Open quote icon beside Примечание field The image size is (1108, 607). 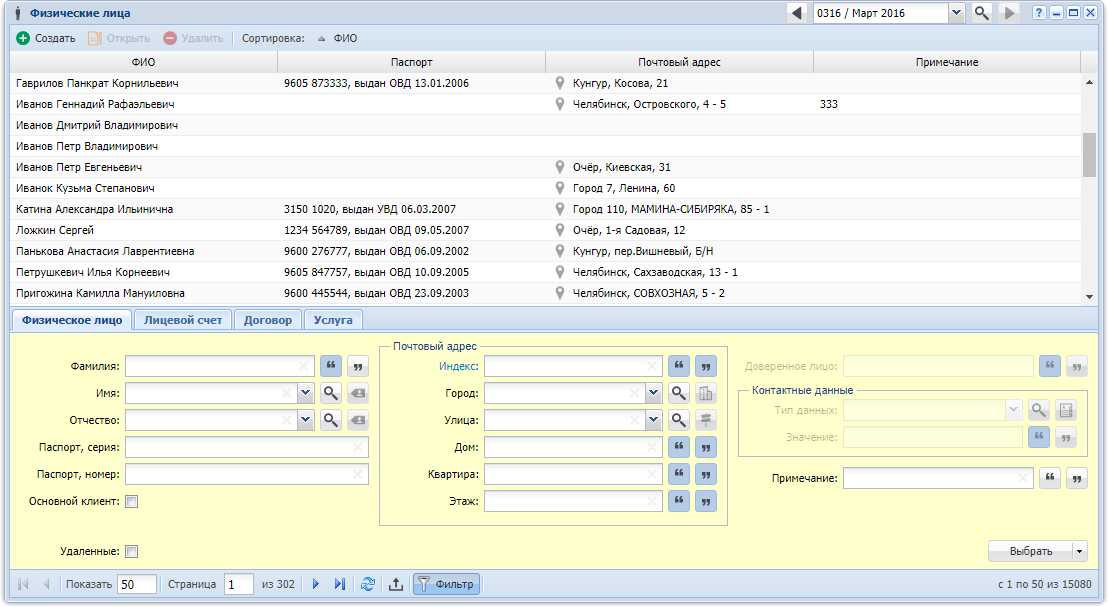point(1050,478)
